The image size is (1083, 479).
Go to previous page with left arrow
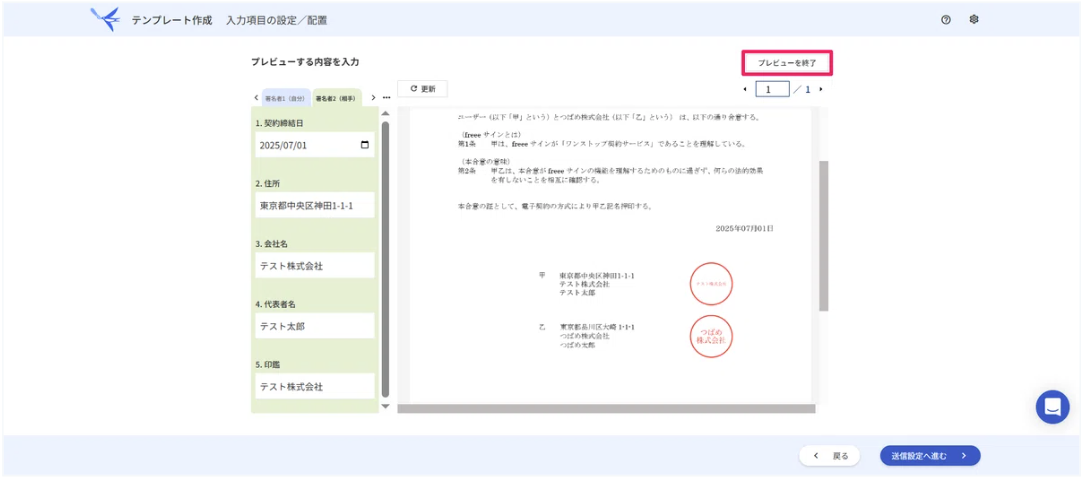coord(745,90)
